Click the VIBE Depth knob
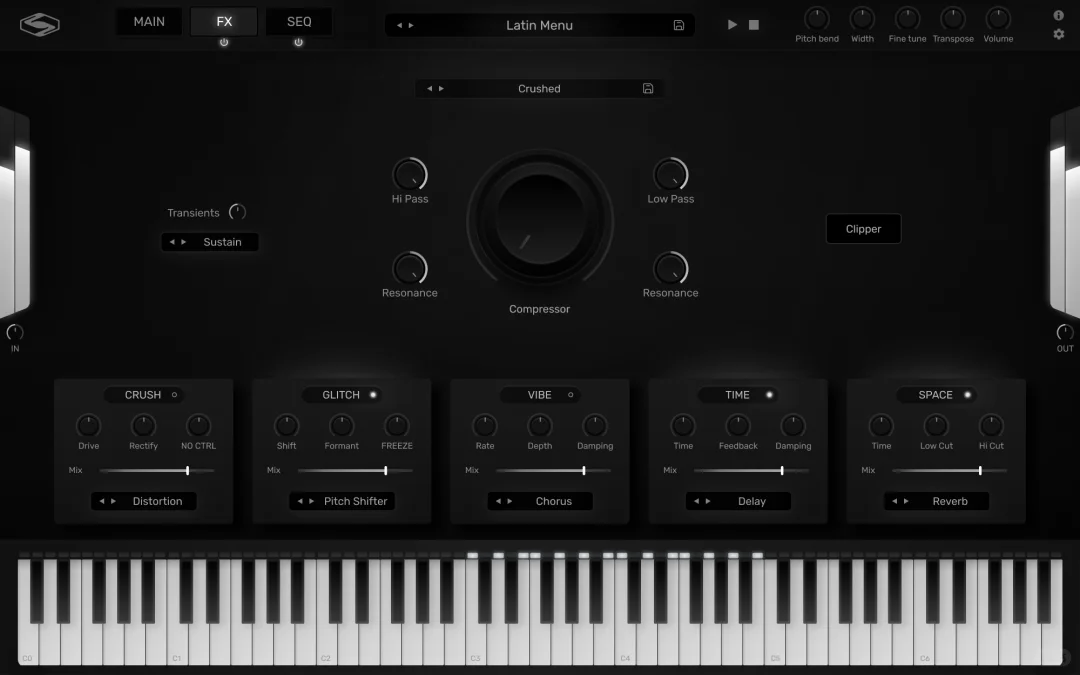The width and height of the screenshot is (1080, 675). point(540,426)
